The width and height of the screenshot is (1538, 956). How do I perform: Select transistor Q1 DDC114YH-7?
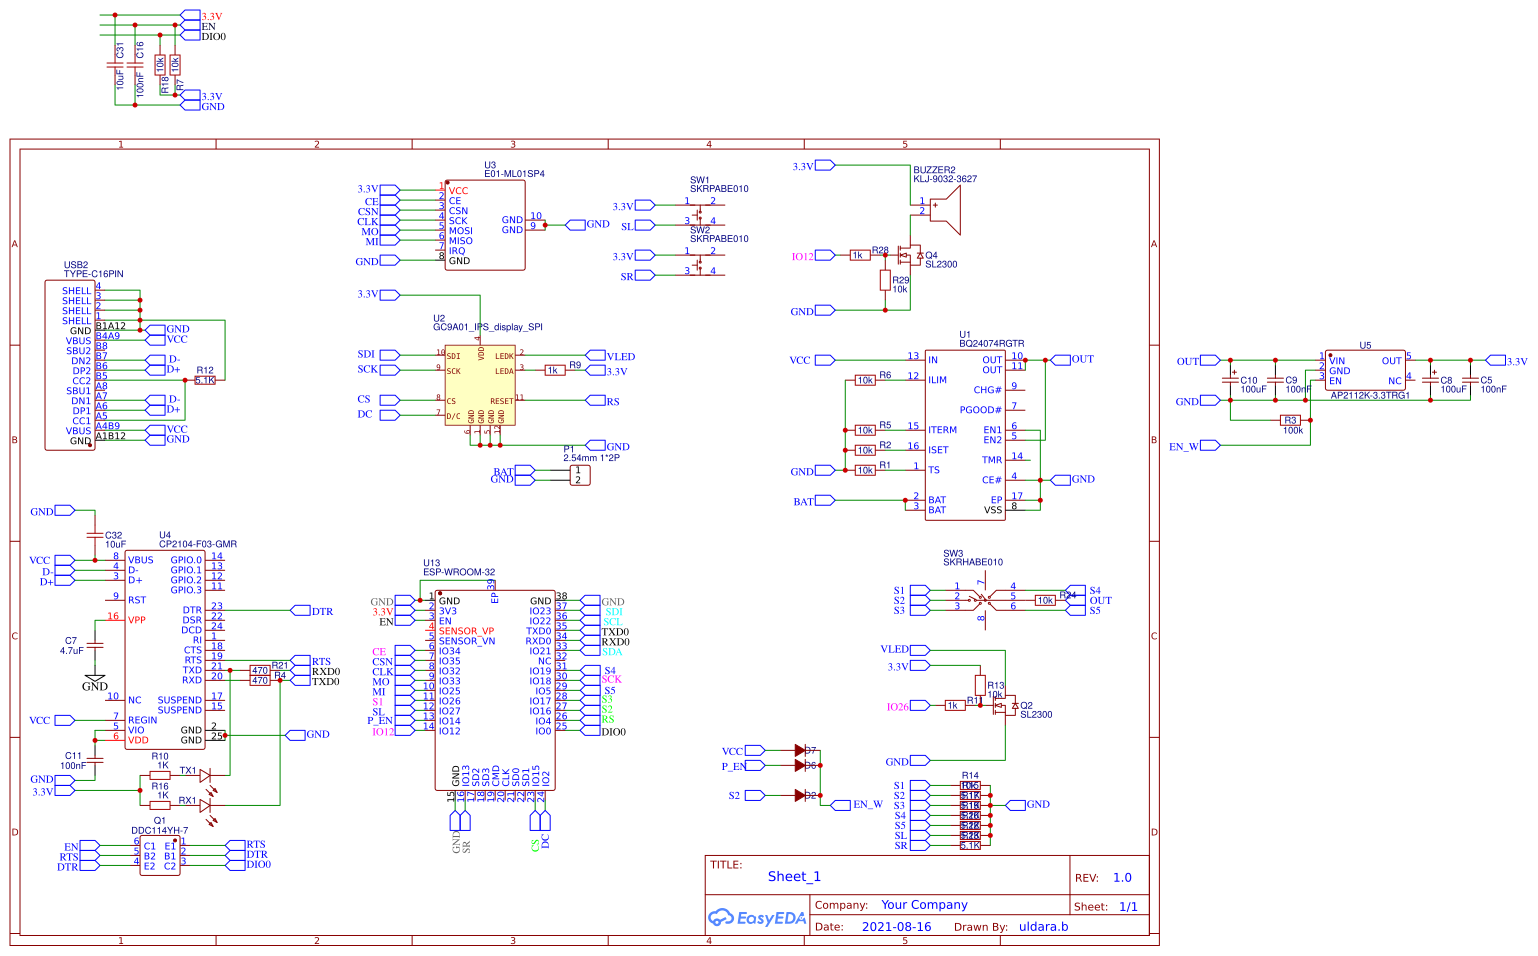tap(160, 855)
